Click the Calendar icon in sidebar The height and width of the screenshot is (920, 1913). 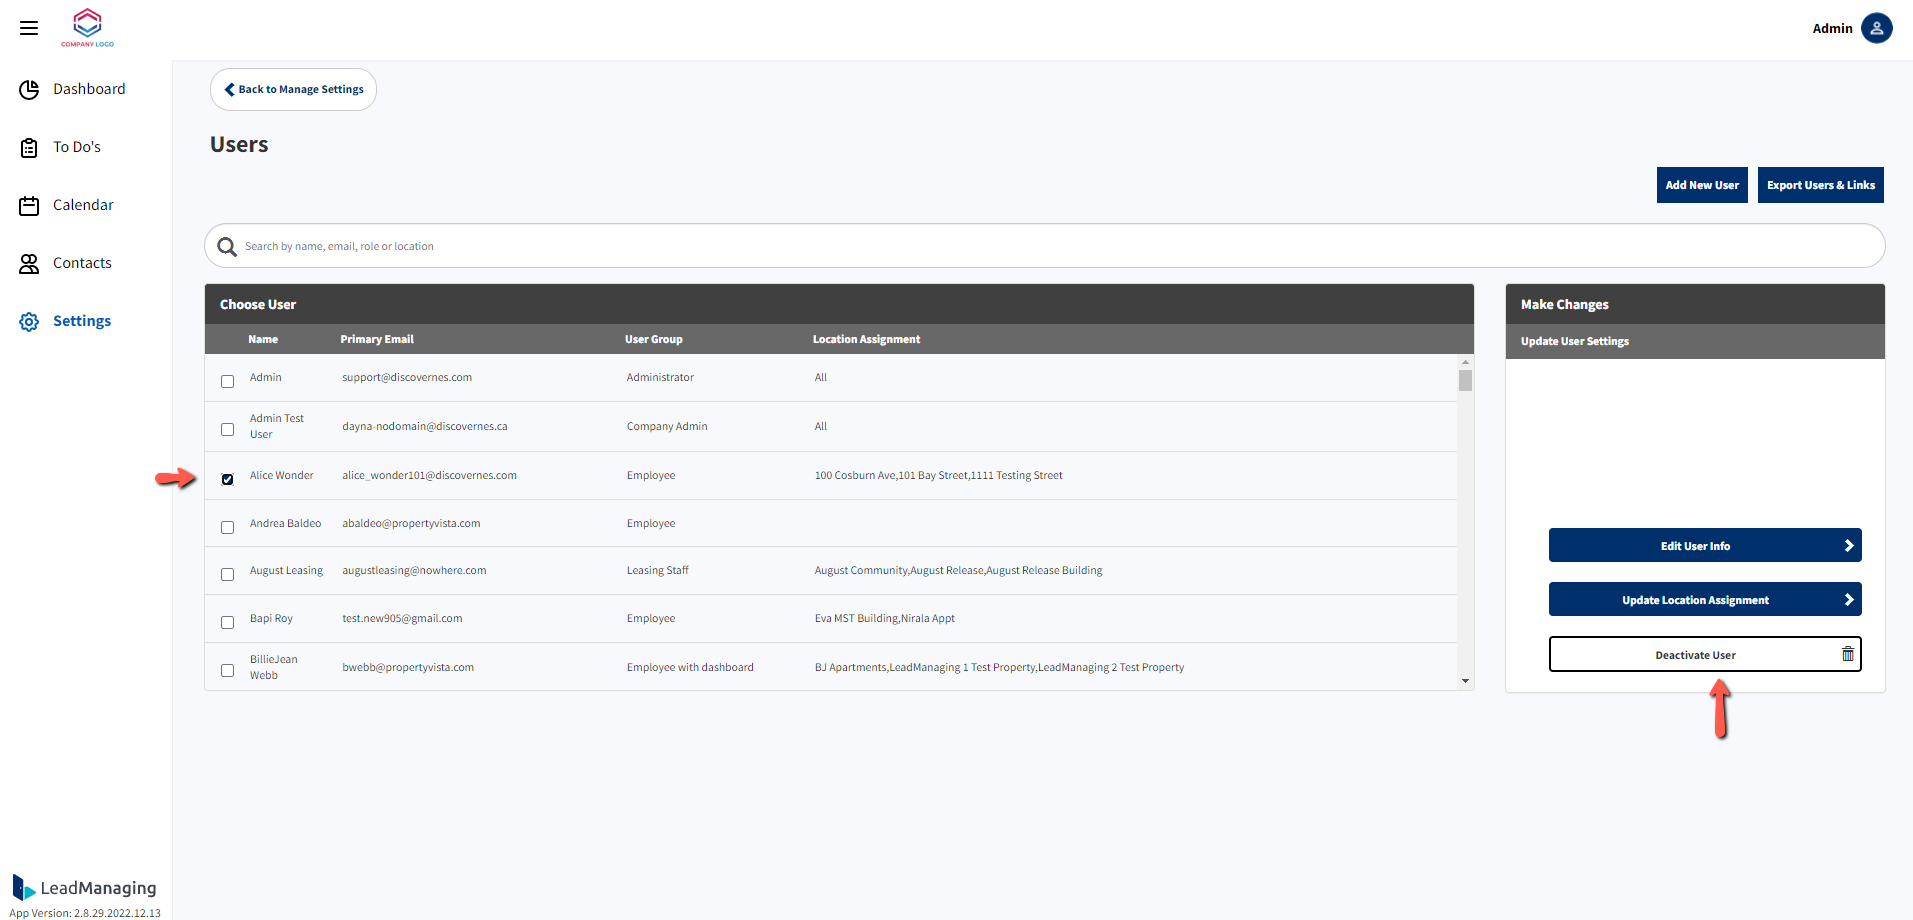coord(29,206)
